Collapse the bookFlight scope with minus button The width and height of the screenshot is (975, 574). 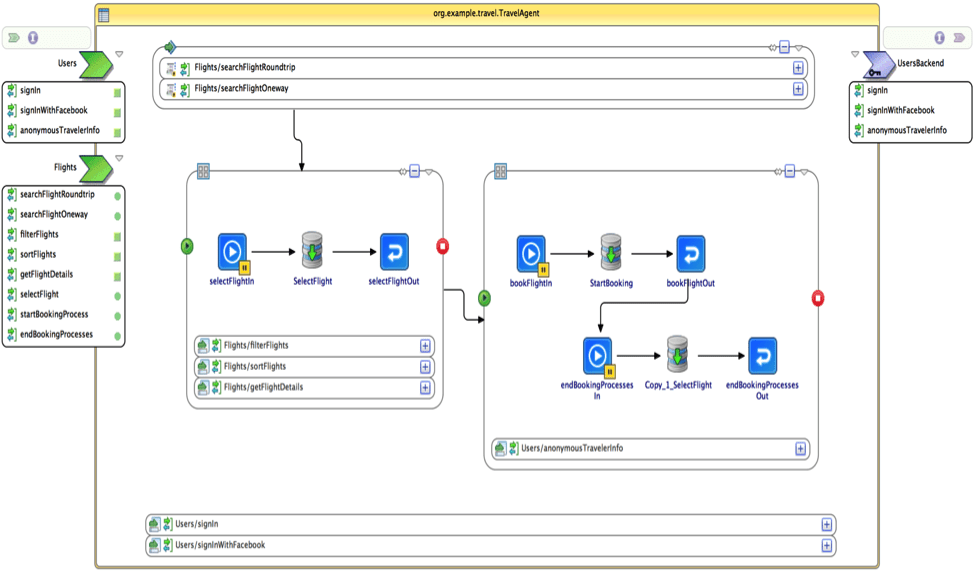pos(790,171)
